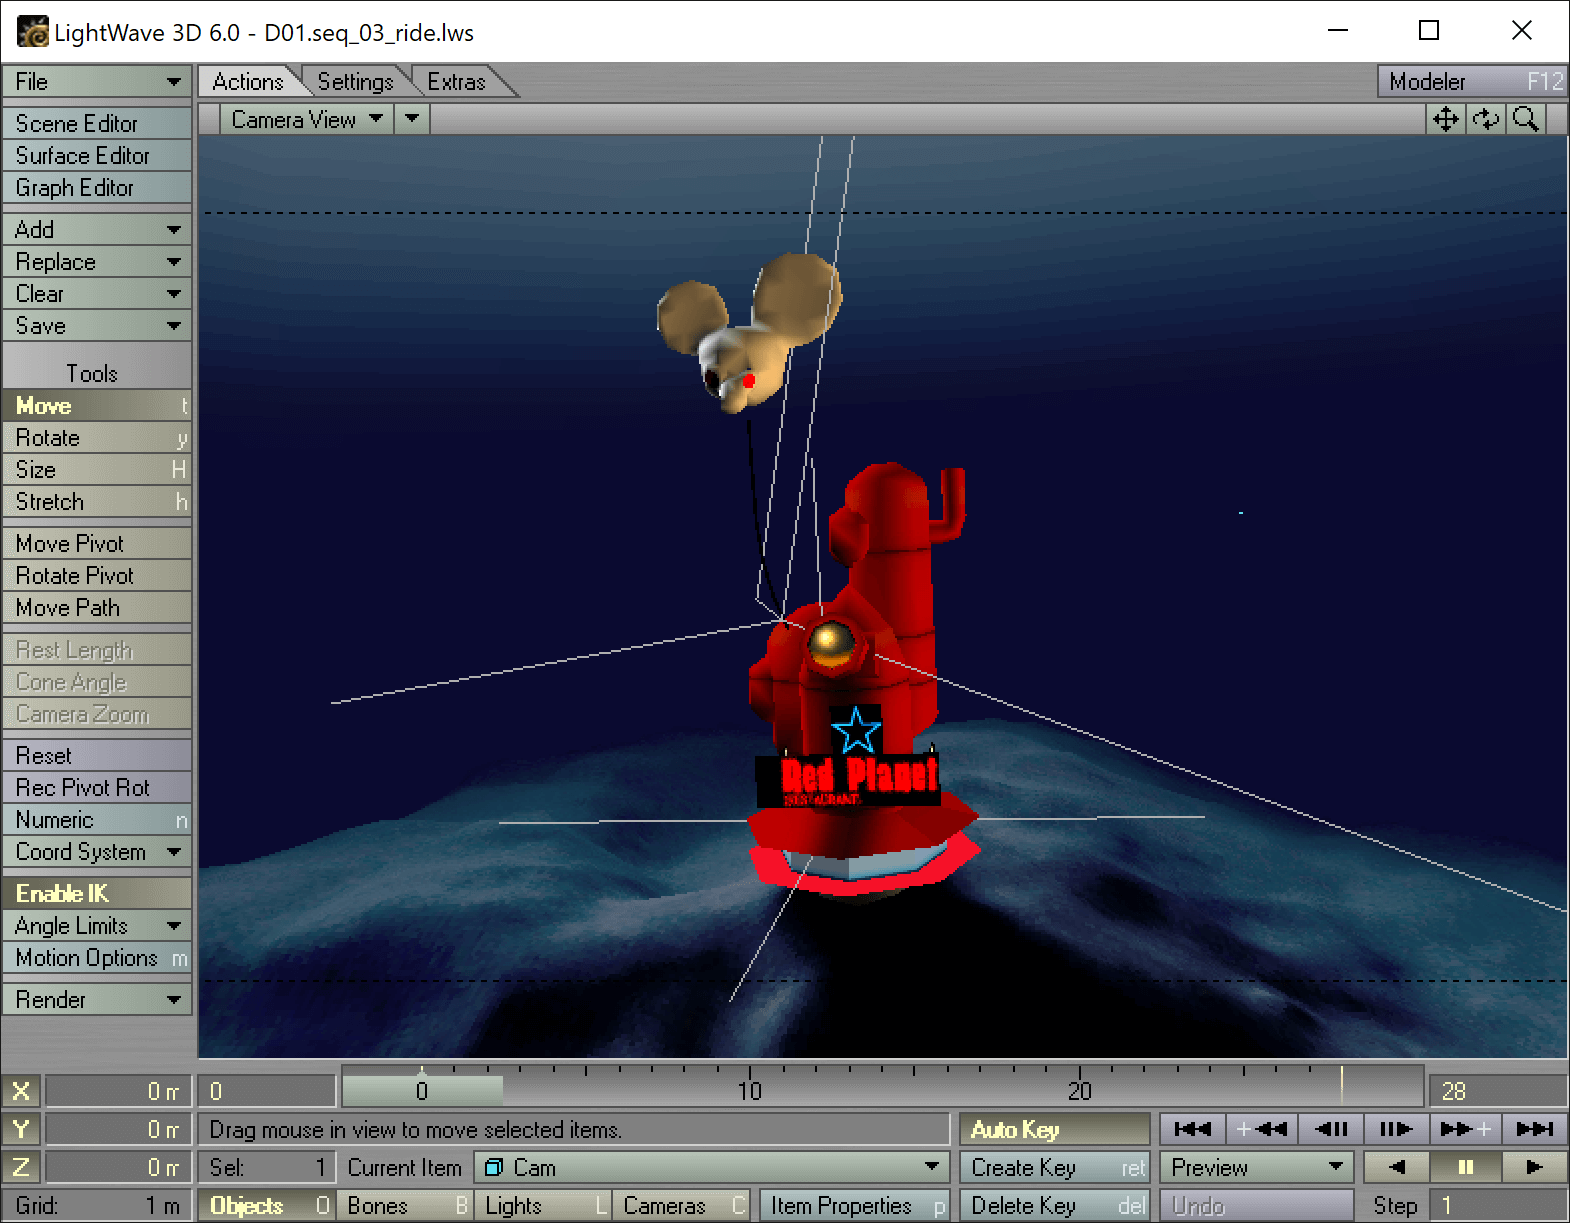This screenshot has height=1223, width=1570.
Task: Switch to Lights edit mode
Action: pyautogui.click(x=543, y=1205)
